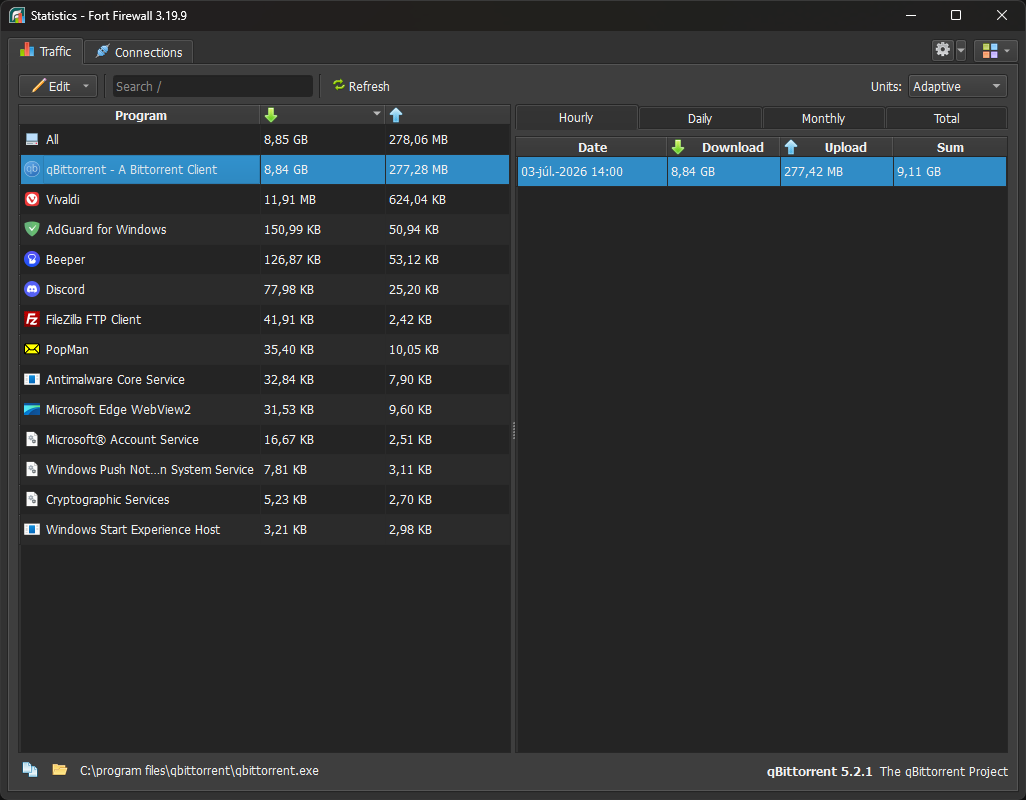Click the Microsoft Edge WebView2 icon
The width and height of the screenshot is (1026, 800).
[31, 409]
